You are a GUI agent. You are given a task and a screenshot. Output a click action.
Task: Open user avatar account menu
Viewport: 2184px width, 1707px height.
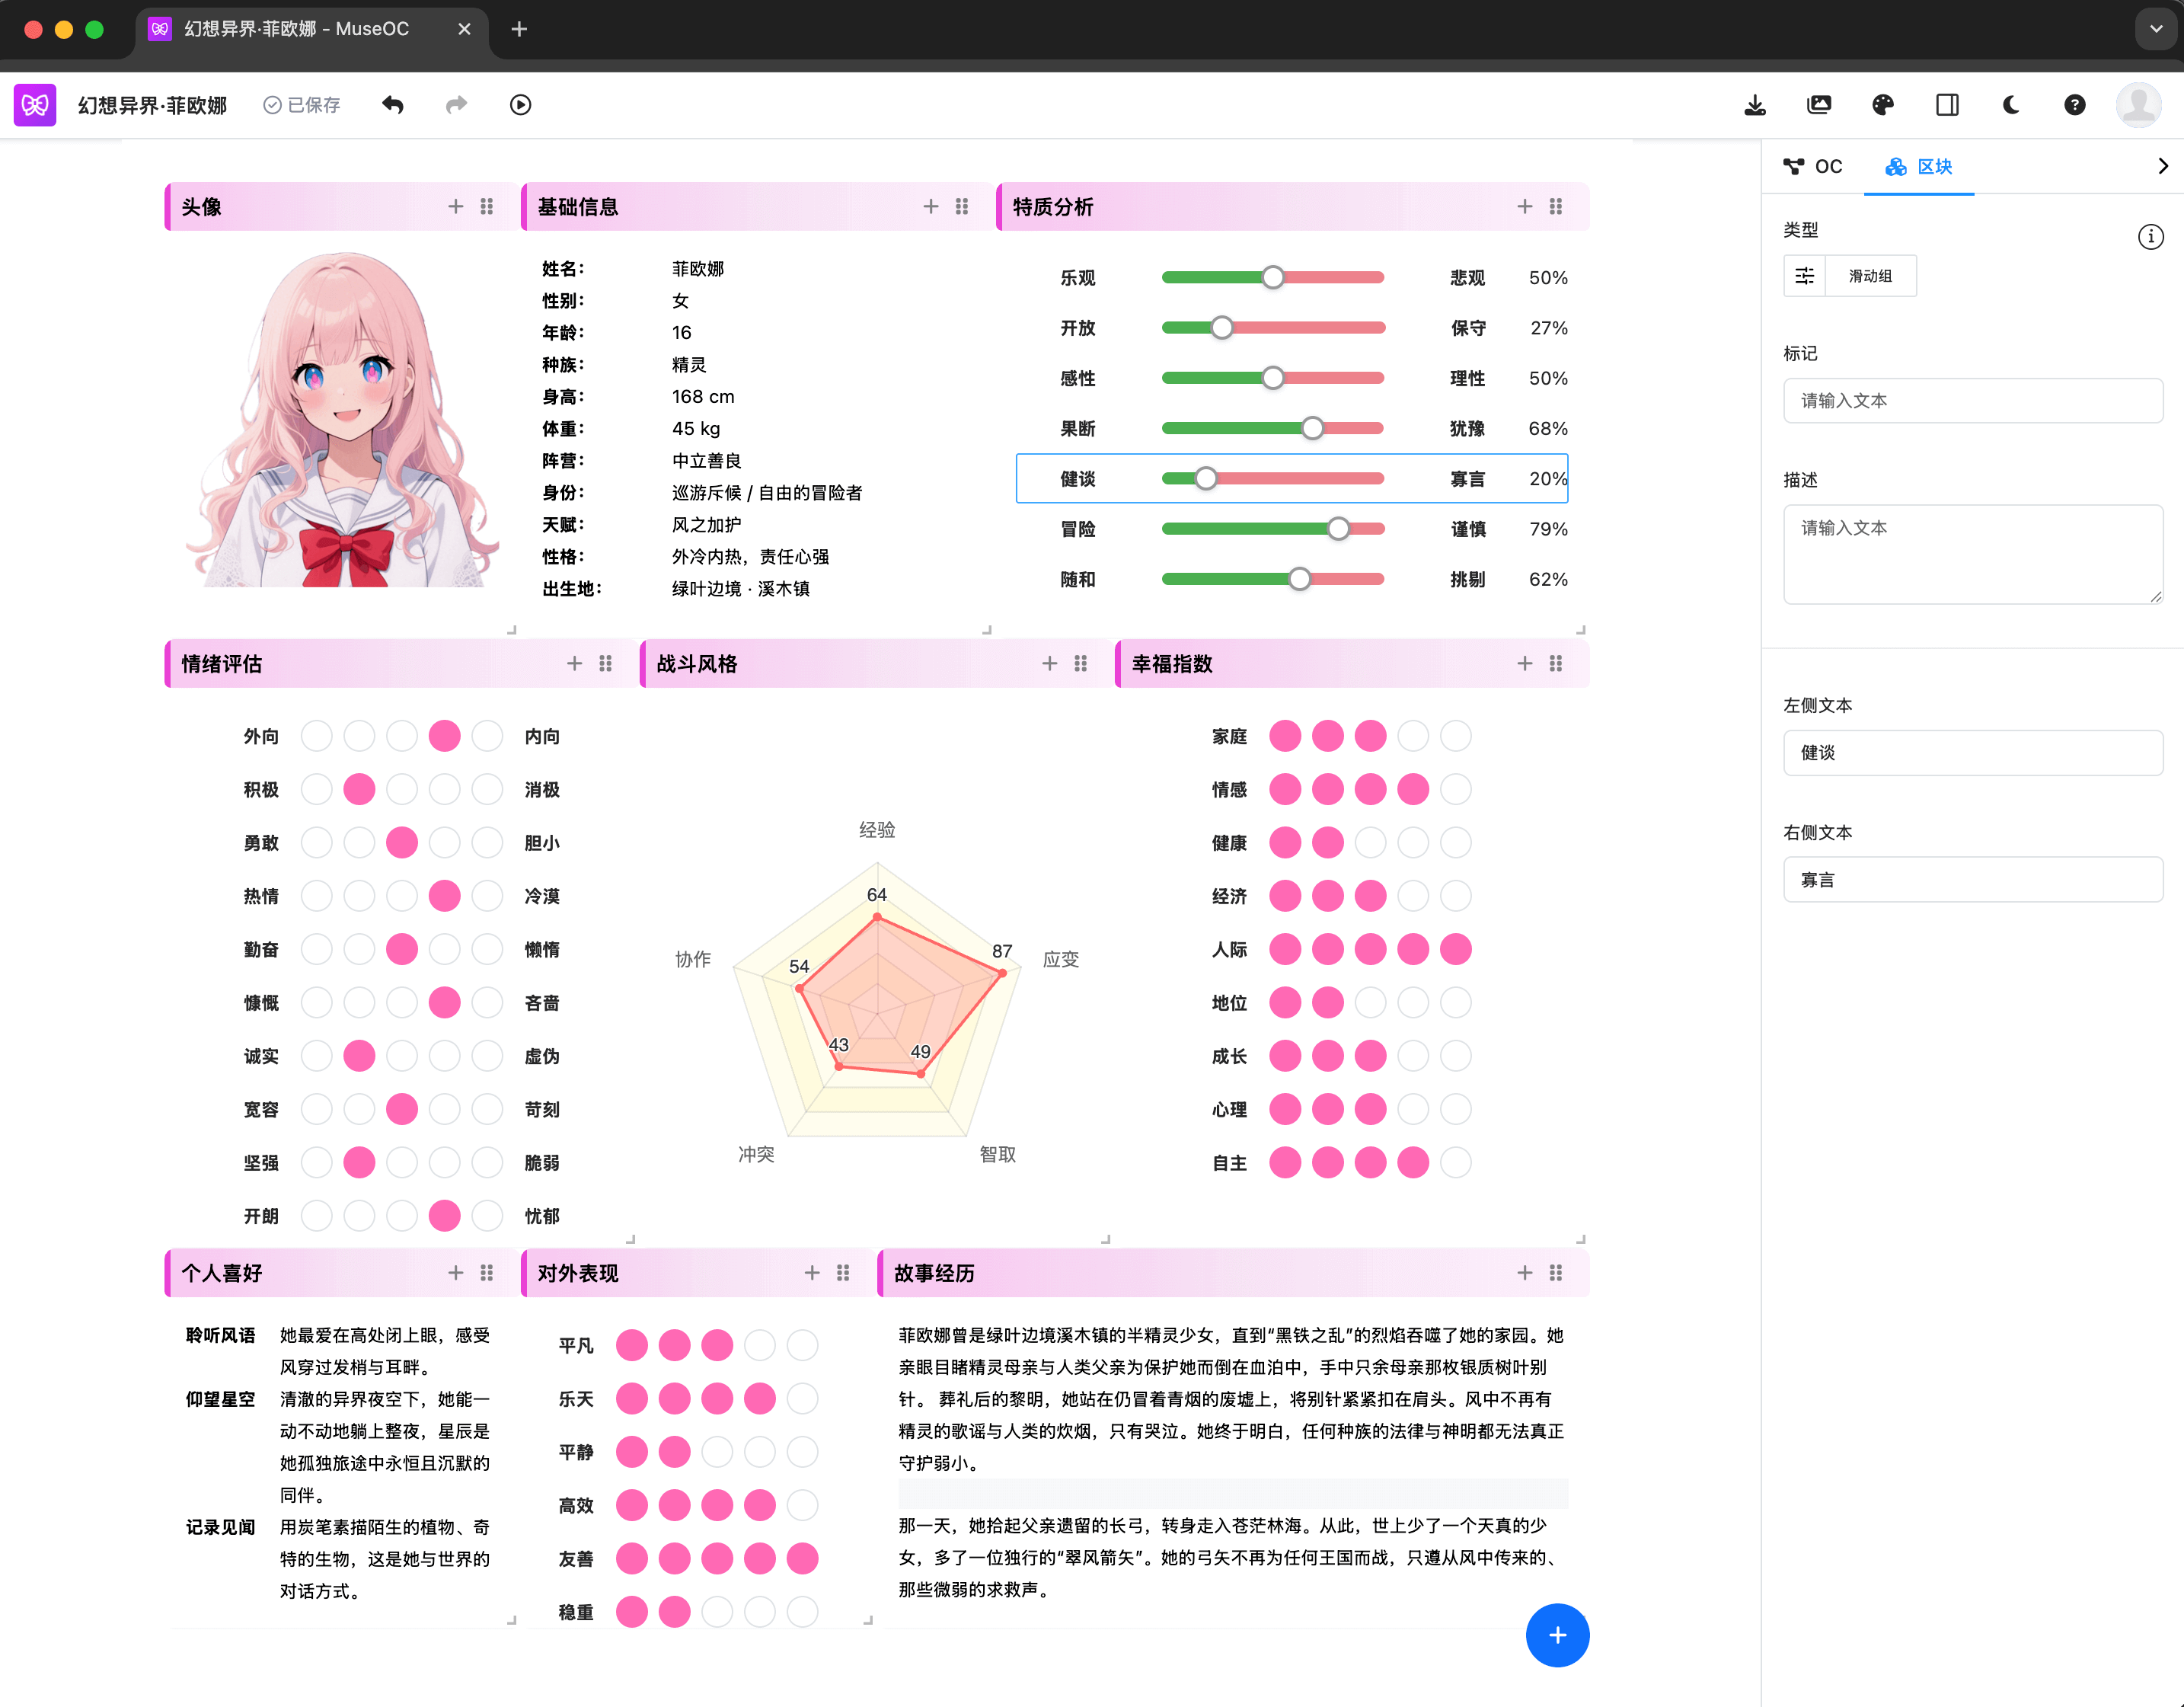[x=2138, y=105]
